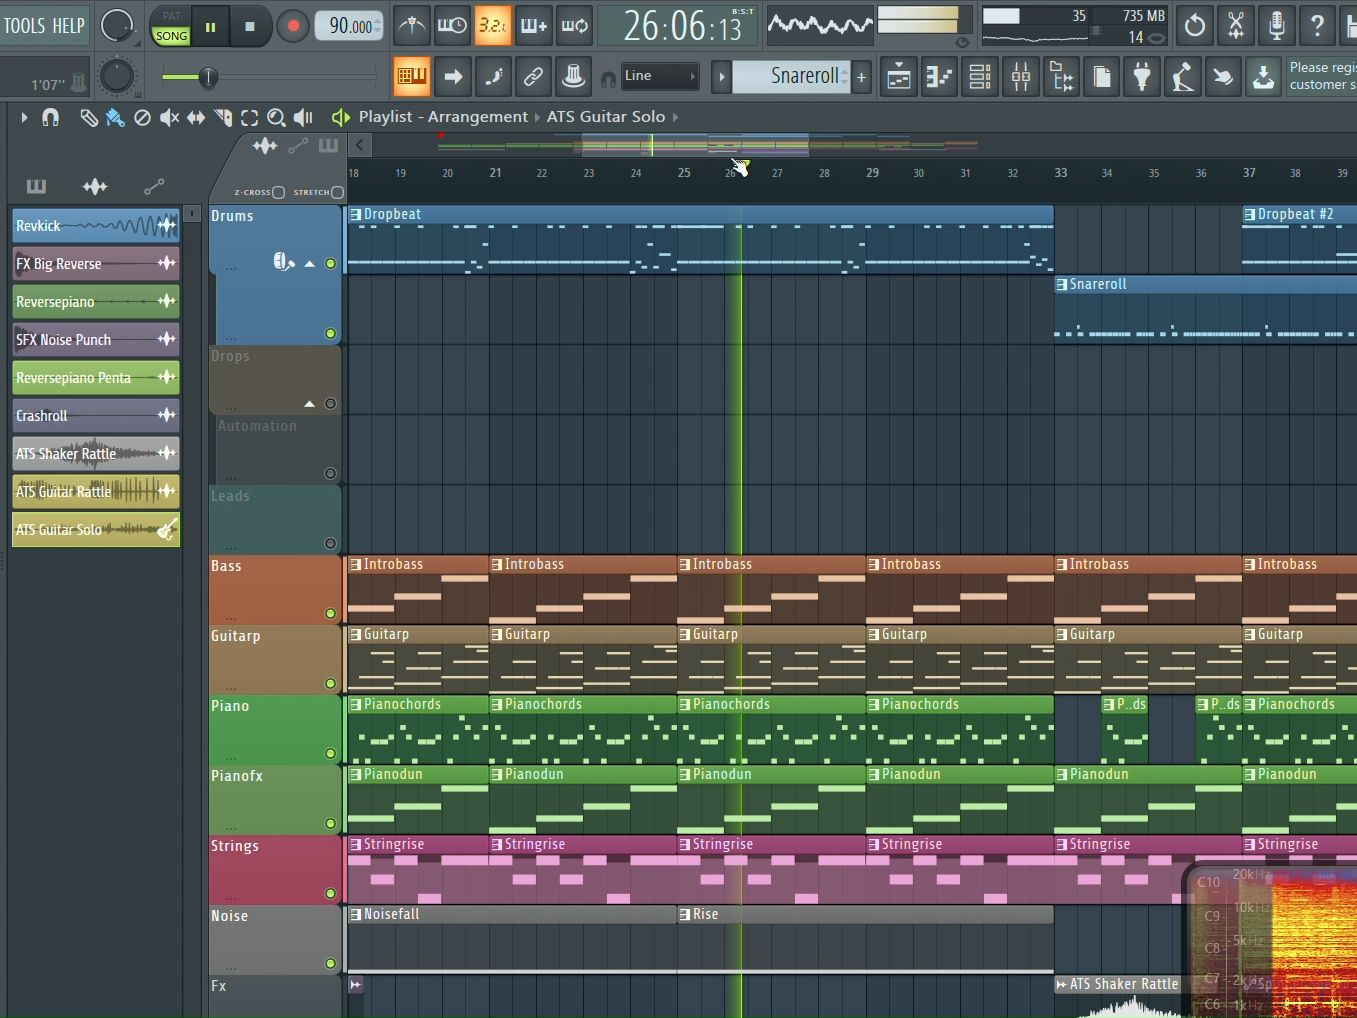
Task: Select the playlist Slice tool
Action: (x=223, y=118)
